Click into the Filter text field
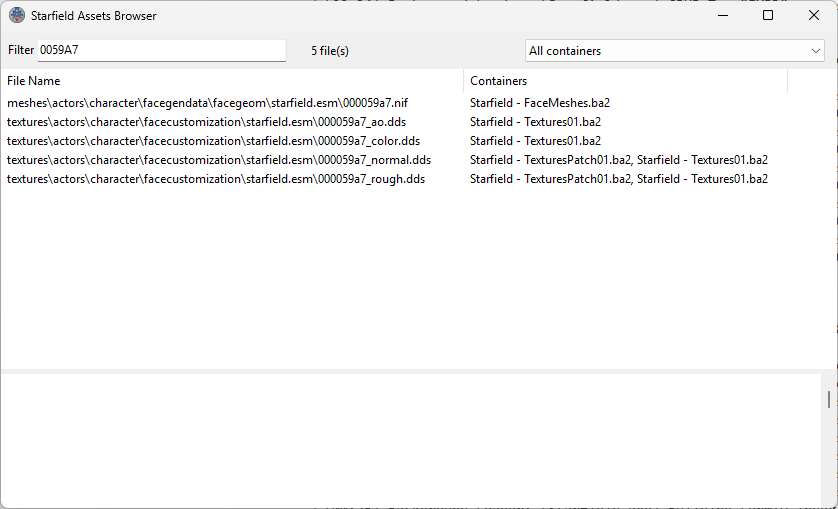The width and height of the screenshot is (838, 509). point(161,50)
